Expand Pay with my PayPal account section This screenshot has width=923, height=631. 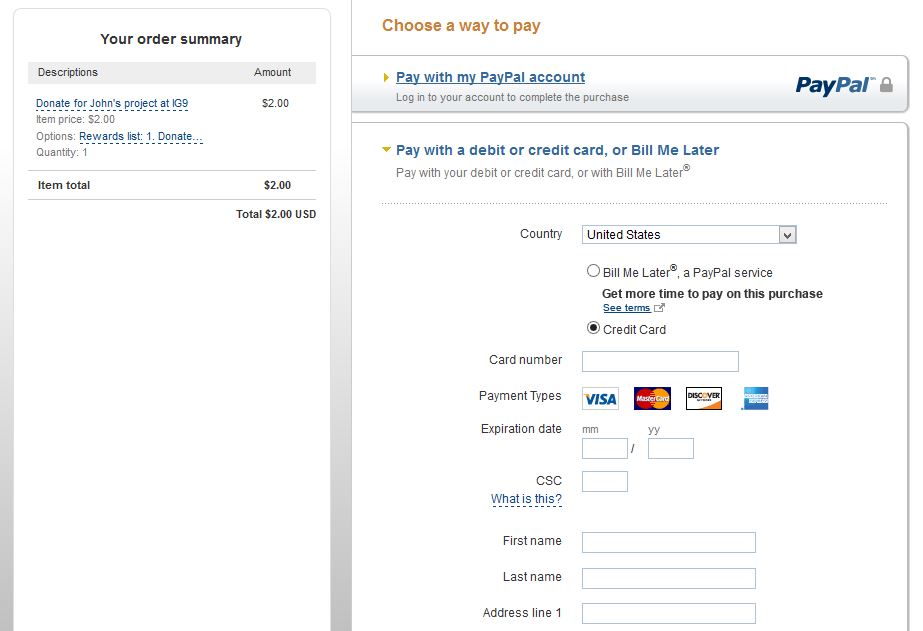pos(490,77)
